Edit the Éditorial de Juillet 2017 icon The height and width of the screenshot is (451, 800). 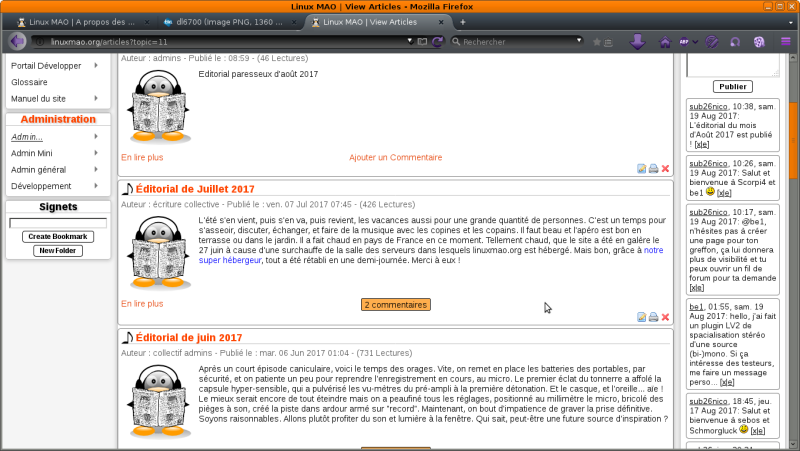(x=642, y=317)
